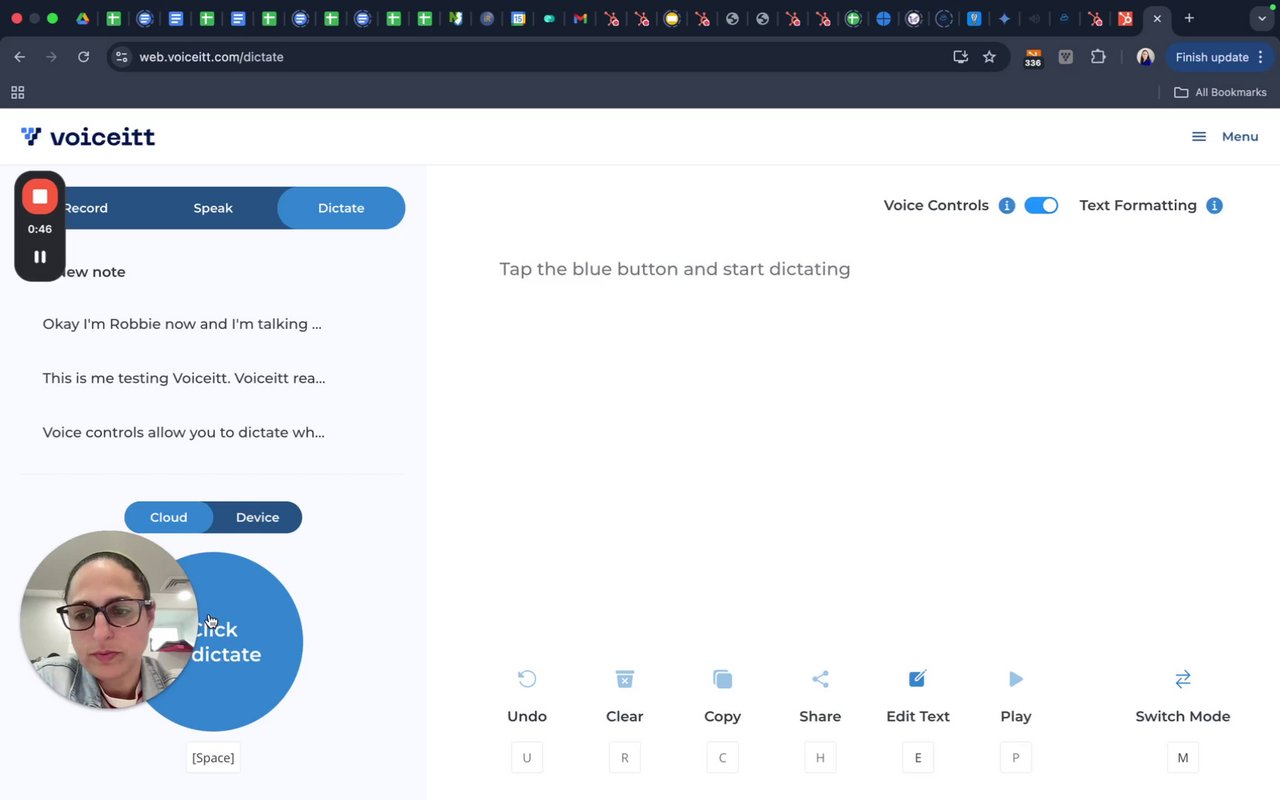
Task: Select Device processing mode
Action: [x=257, y=517]
